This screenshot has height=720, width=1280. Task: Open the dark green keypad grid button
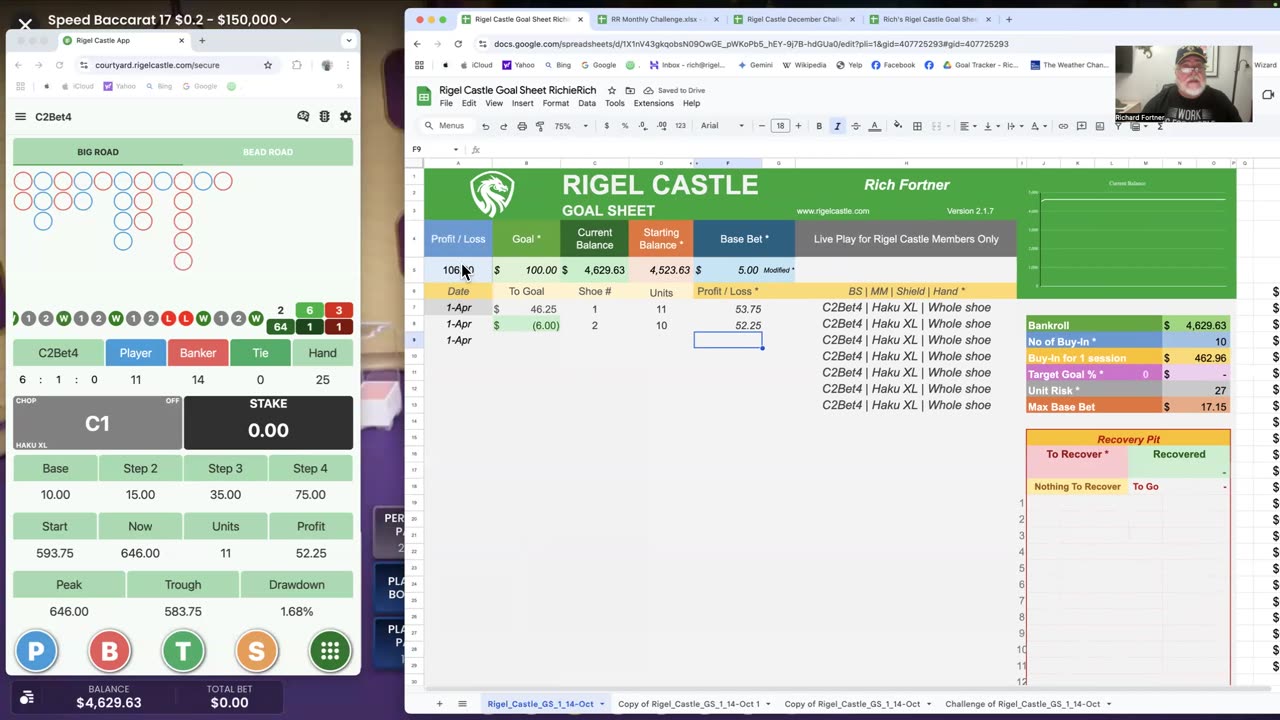click(330, 652)
